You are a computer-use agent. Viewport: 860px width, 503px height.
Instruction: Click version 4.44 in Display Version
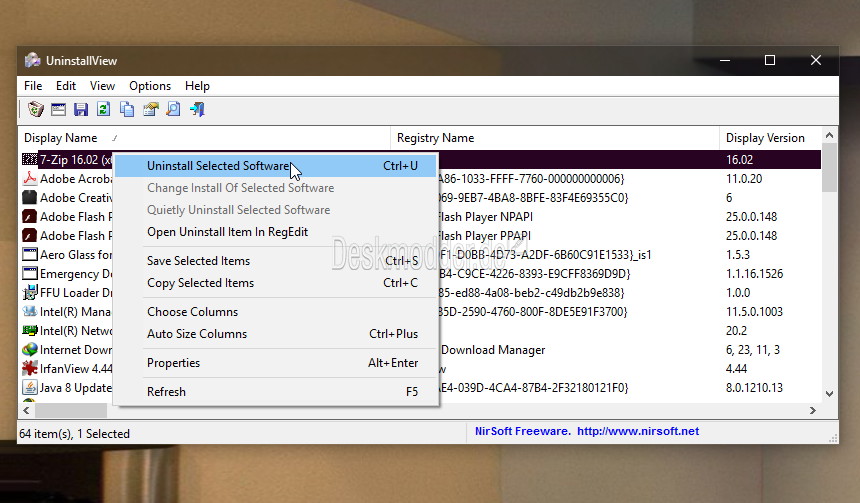click(736, 368)
